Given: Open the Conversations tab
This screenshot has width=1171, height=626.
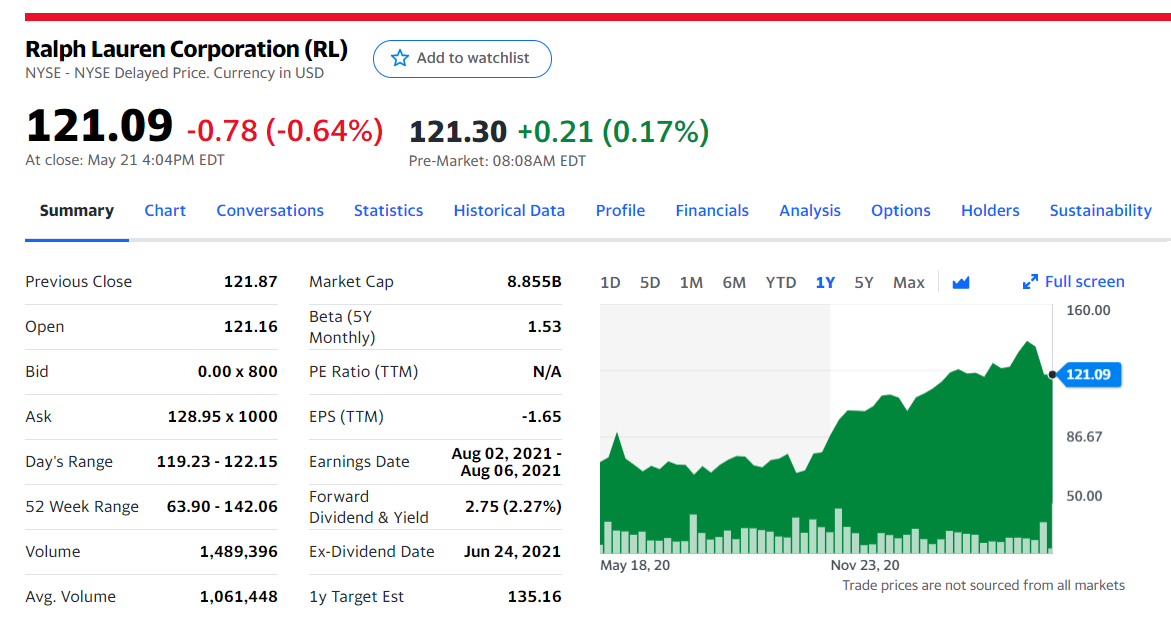Looking at the screenshot, I should 270,211.
